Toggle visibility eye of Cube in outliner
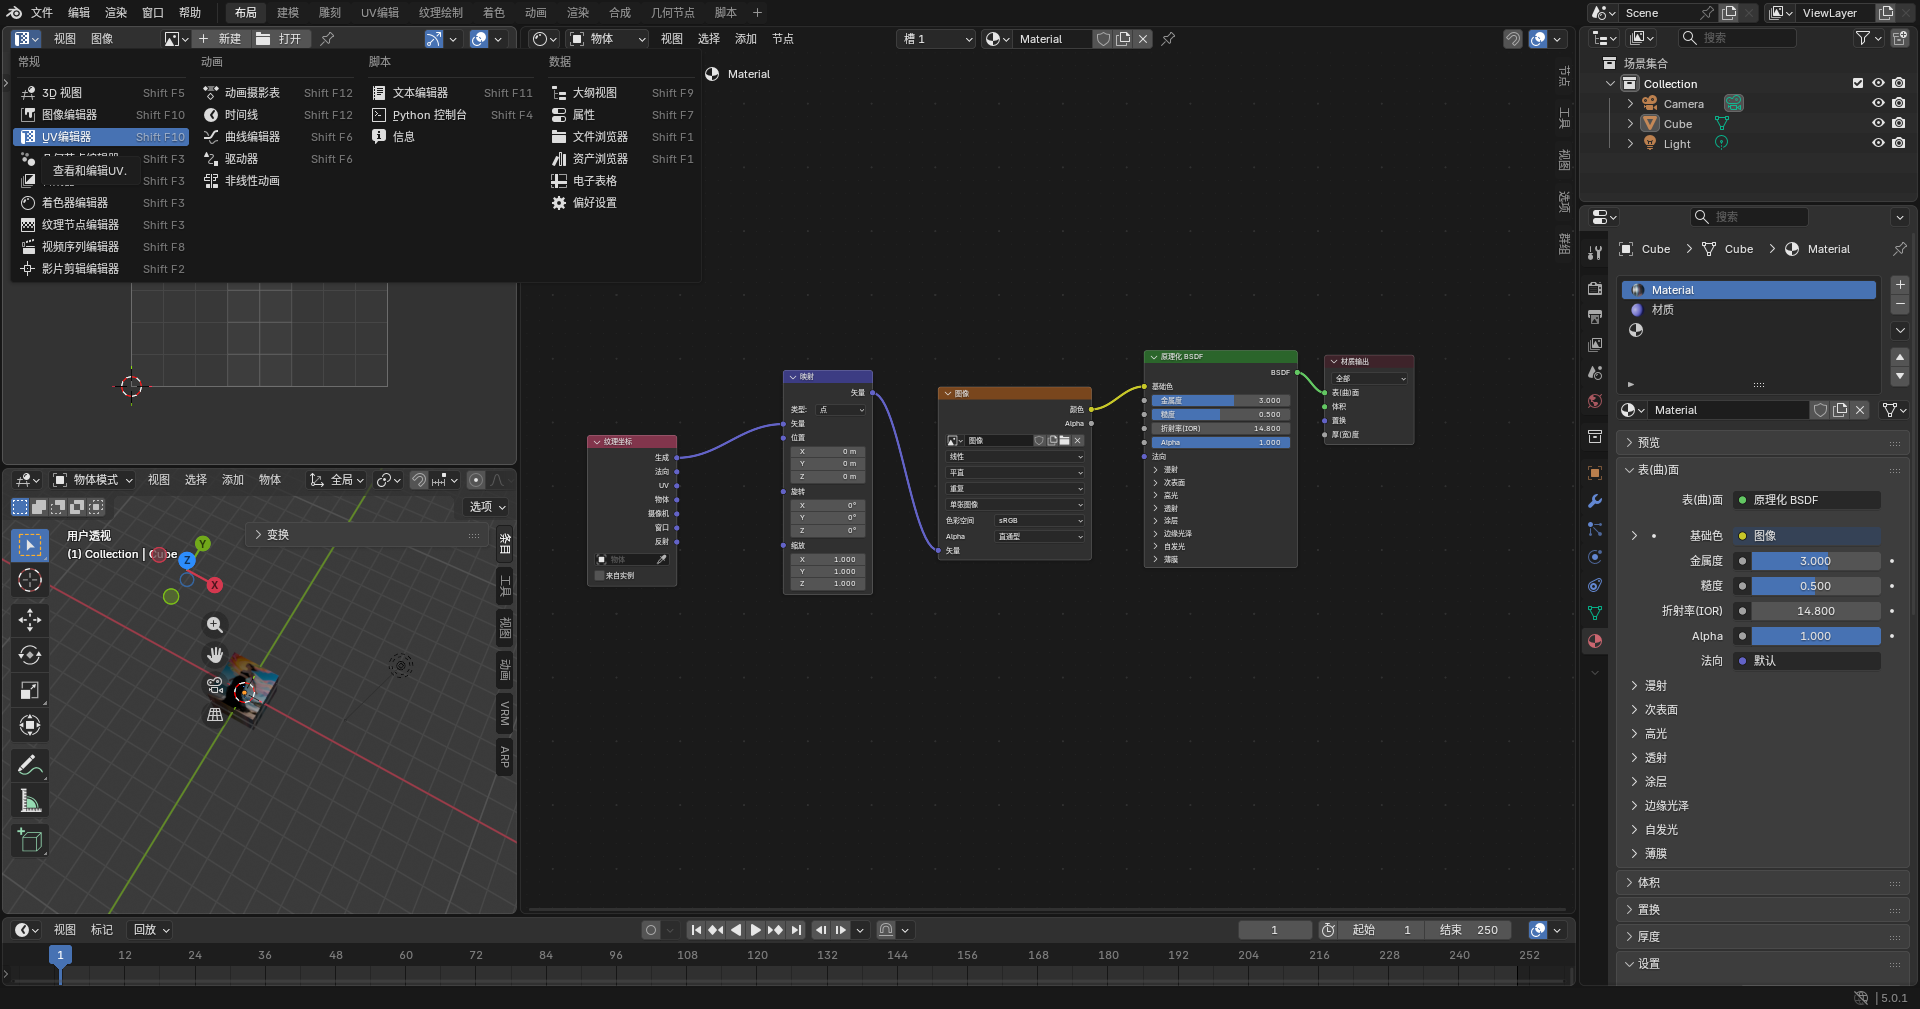The width and height of the screenshot is (1920, 1009). 1878,123
